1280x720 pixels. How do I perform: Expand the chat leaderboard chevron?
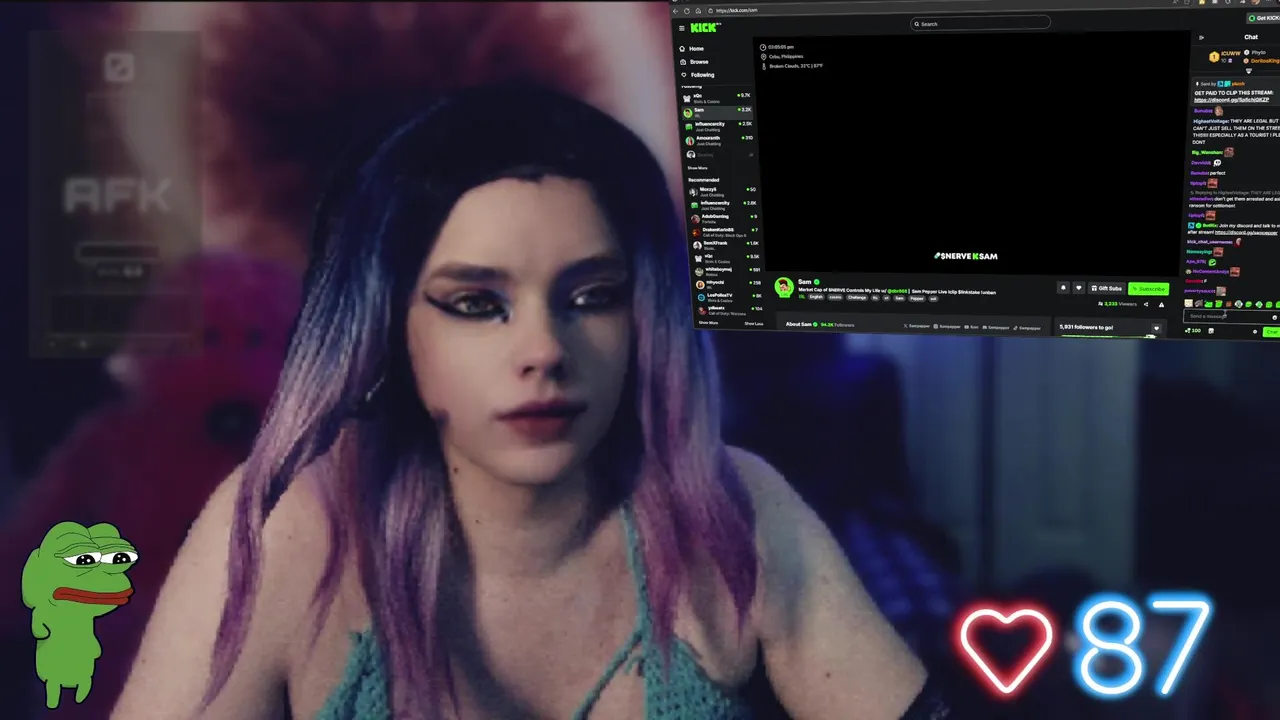tap(1248, 71)
